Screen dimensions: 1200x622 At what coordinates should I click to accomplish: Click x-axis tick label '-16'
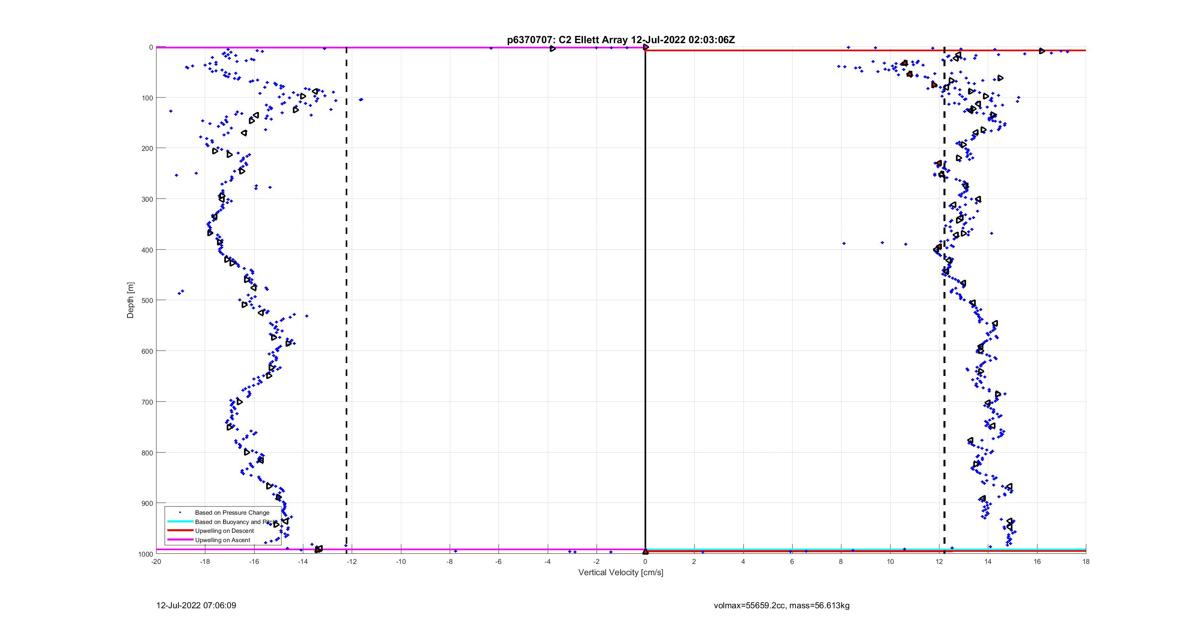click(254, 561)
